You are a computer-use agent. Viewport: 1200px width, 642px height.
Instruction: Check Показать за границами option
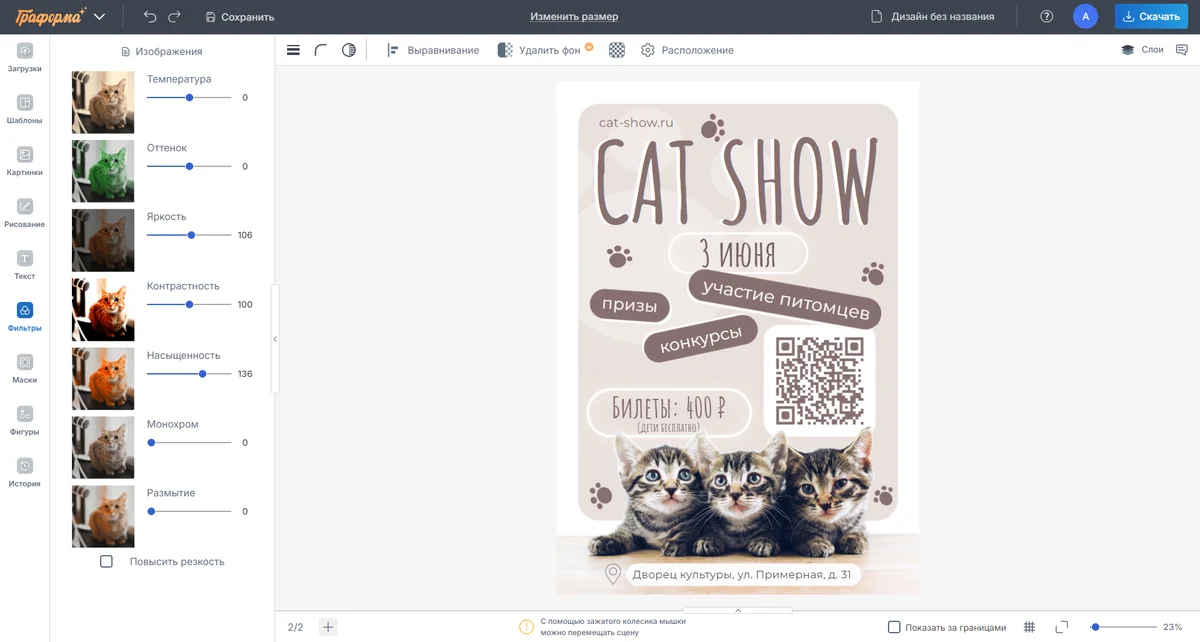[894, 627]
